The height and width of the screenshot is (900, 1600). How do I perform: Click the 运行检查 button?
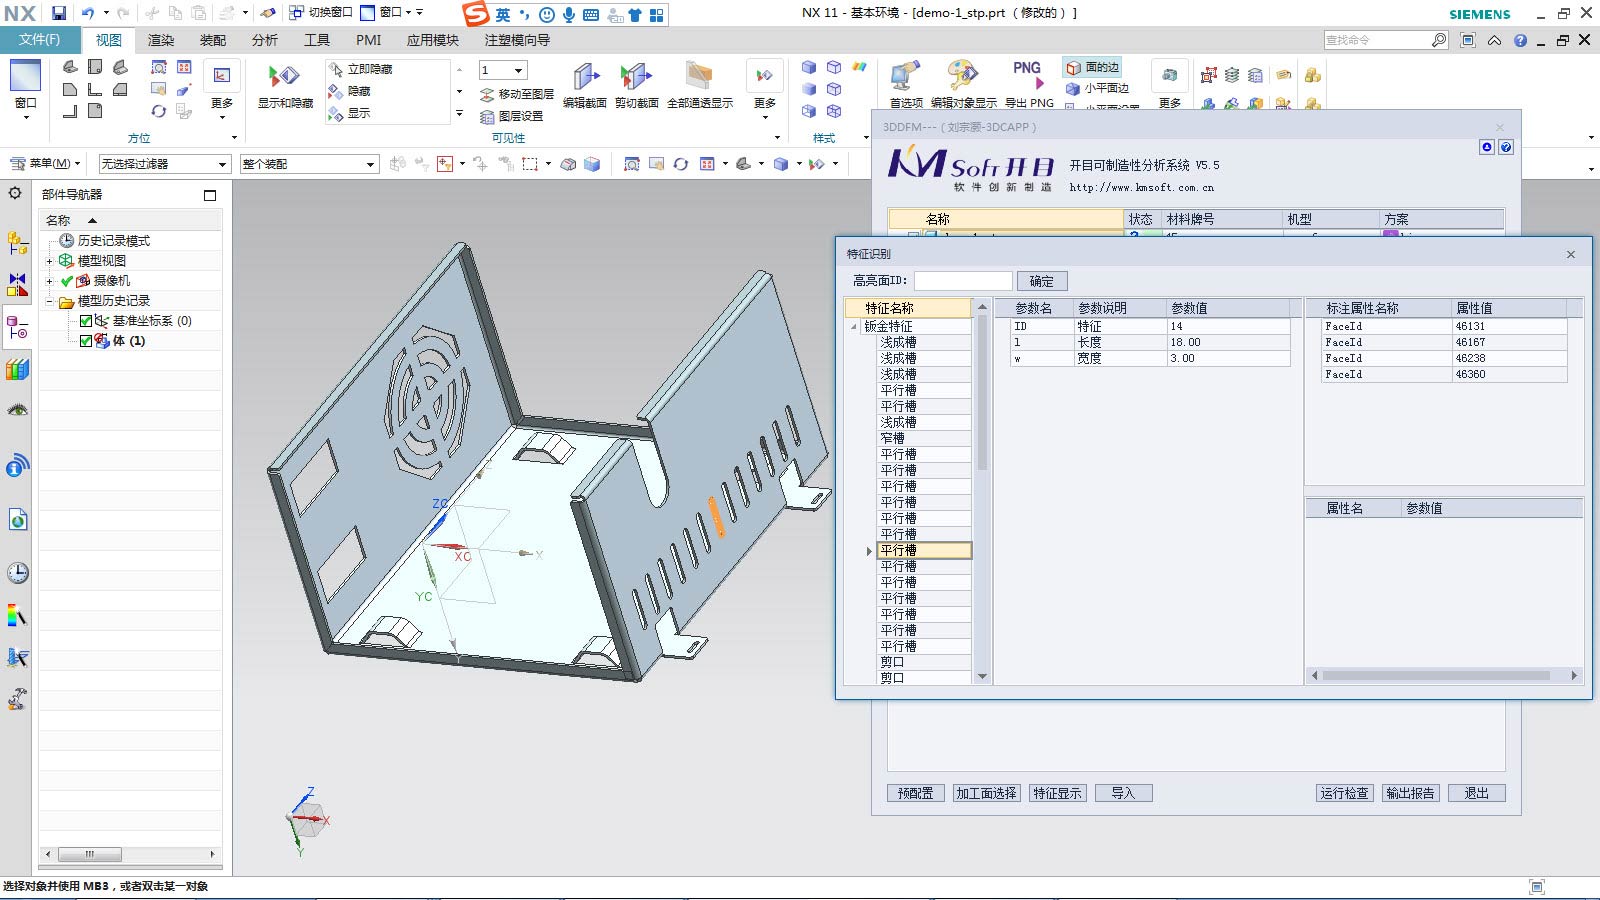1343,793
